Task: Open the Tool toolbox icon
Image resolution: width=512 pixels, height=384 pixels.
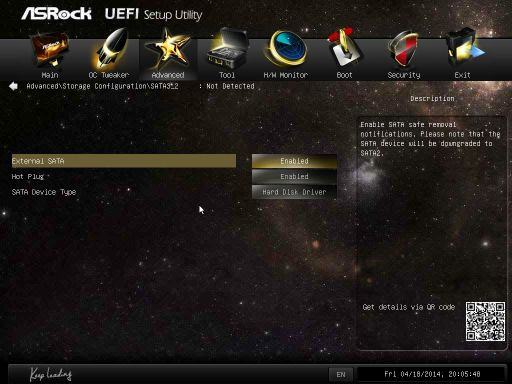Action: tap(228, 49)
